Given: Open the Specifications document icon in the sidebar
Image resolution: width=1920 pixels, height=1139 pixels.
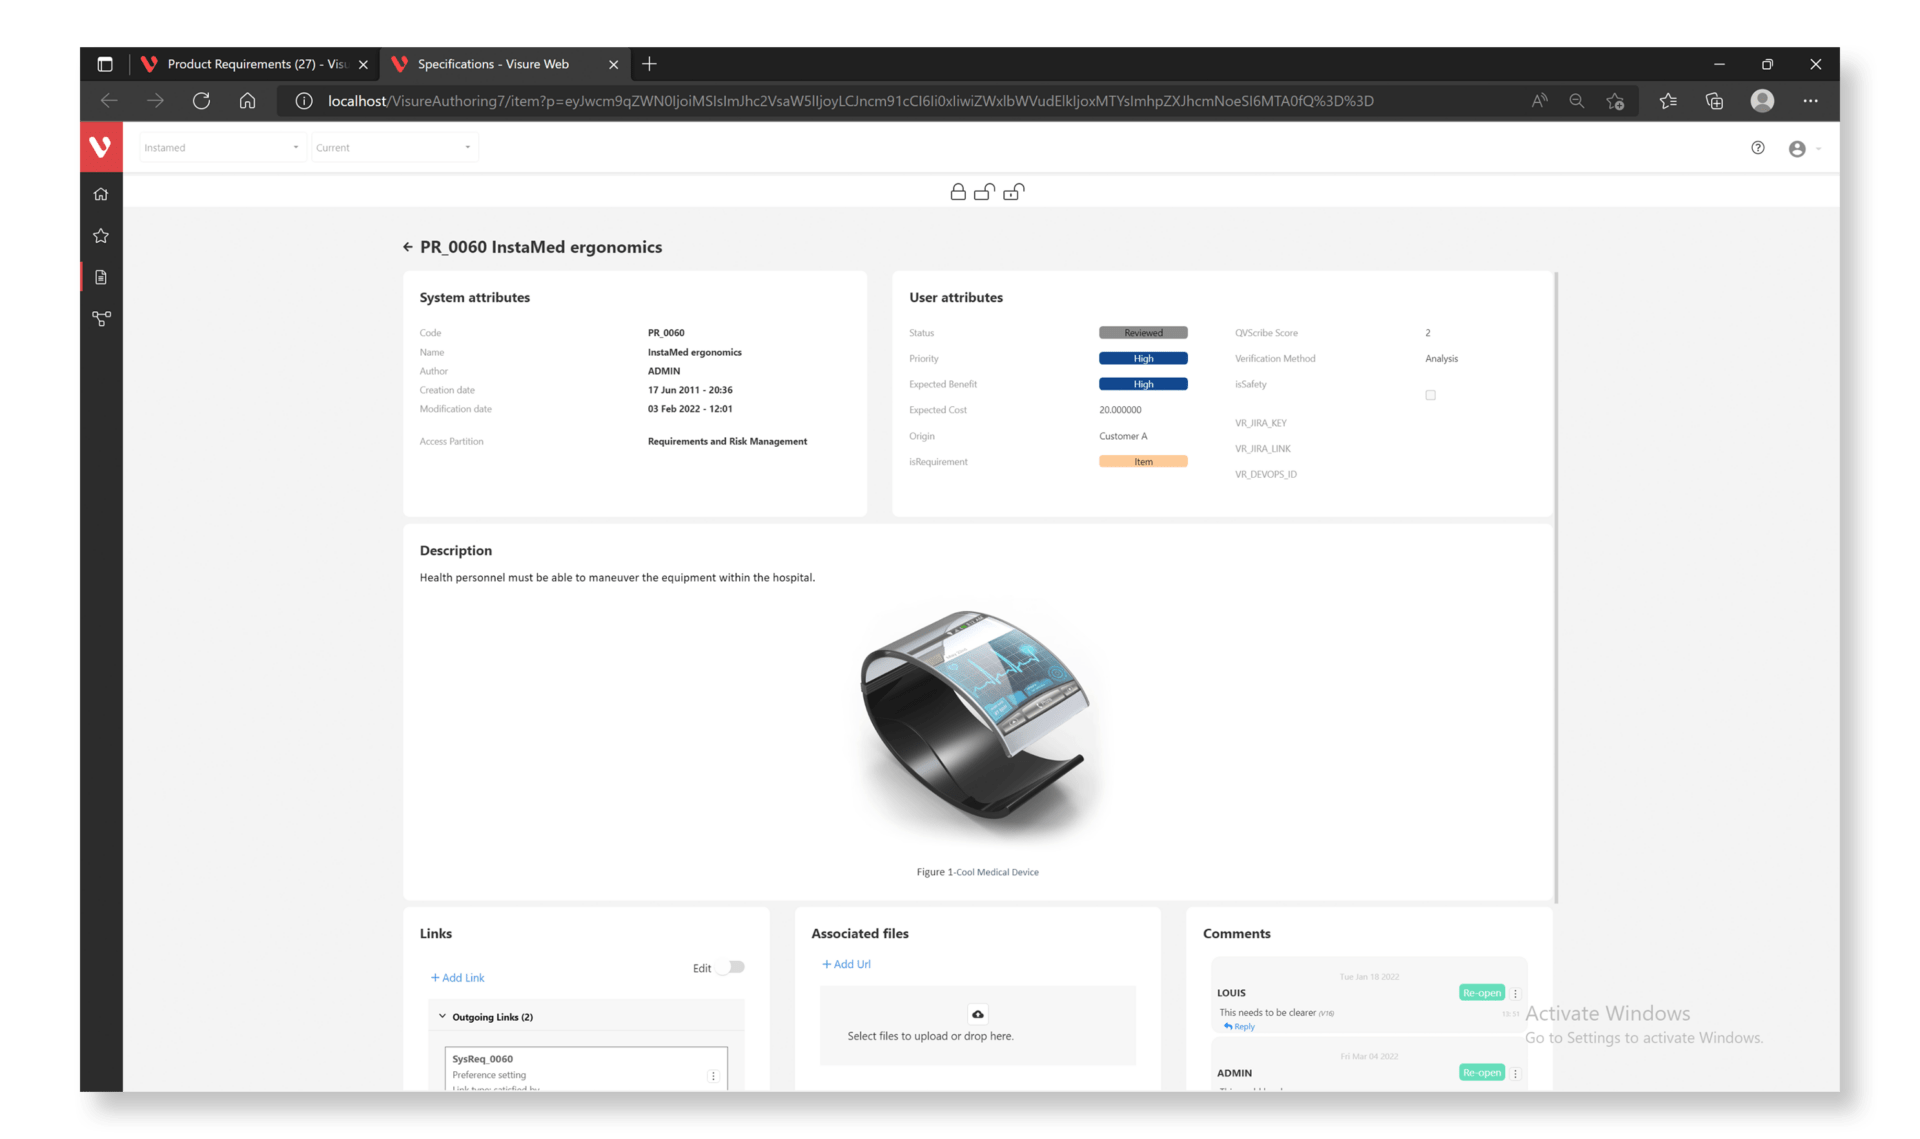Looking at the screenshot, I should pos(101,277).
